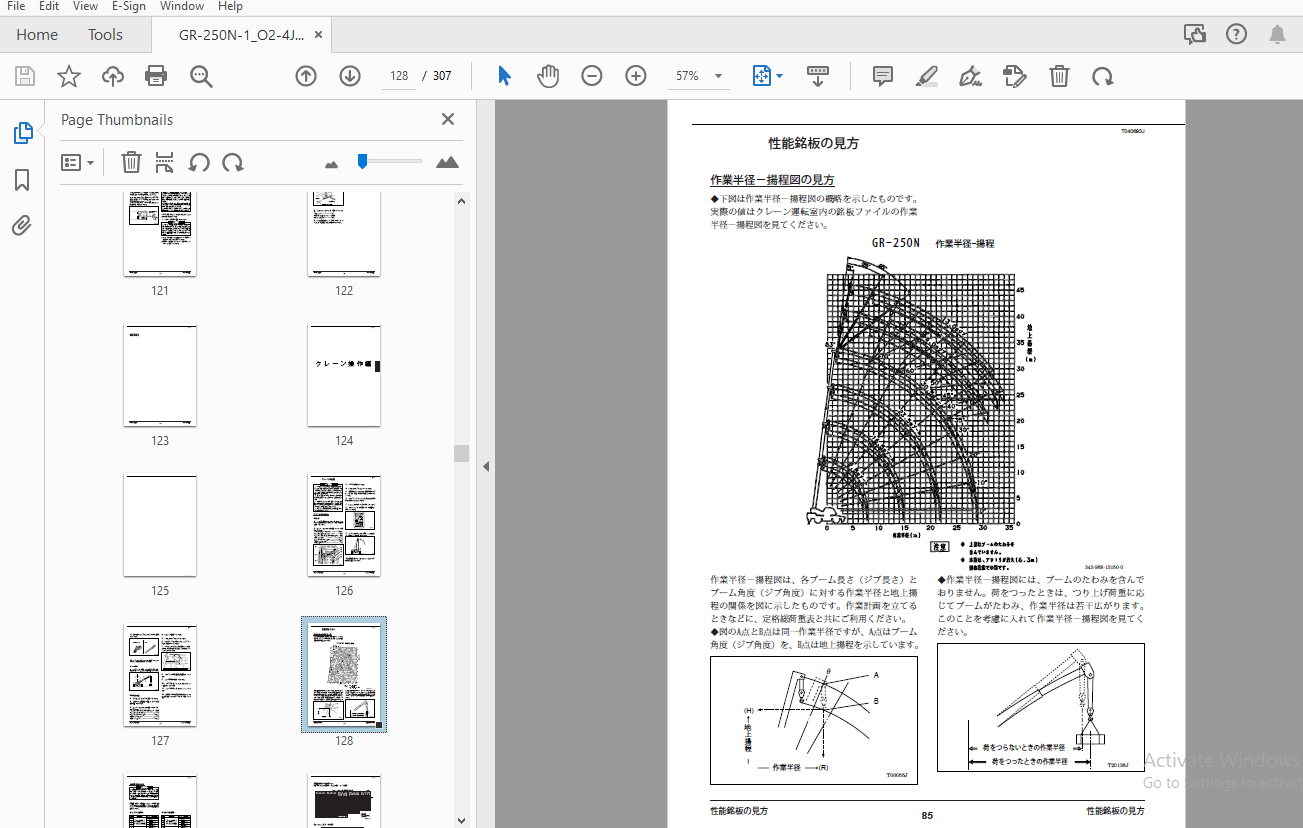Print the document with the printer icon

(x=156, y=76)
